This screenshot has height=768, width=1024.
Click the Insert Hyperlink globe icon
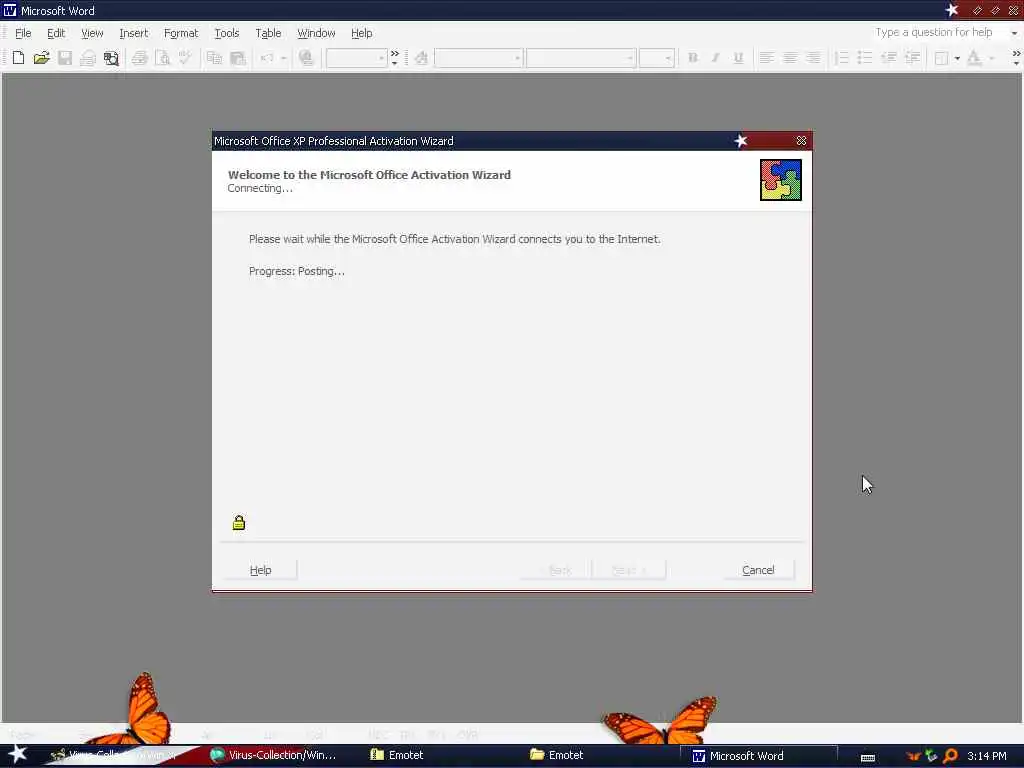(x=306, y=58)
